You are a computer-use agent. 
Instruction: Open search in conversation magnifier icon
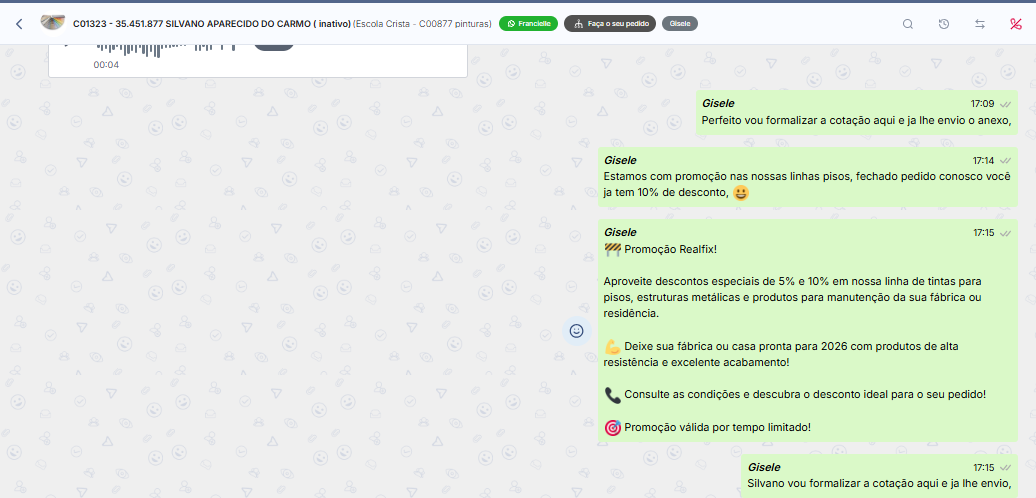908,24
